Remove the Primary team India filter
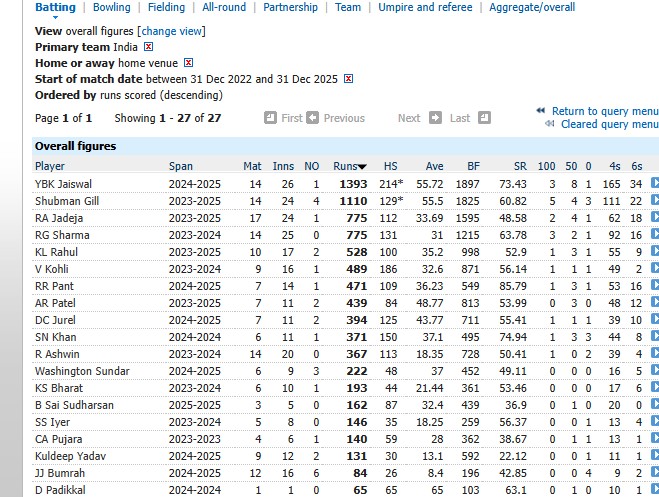The image size is (659, 497). (x=149, y=47)
